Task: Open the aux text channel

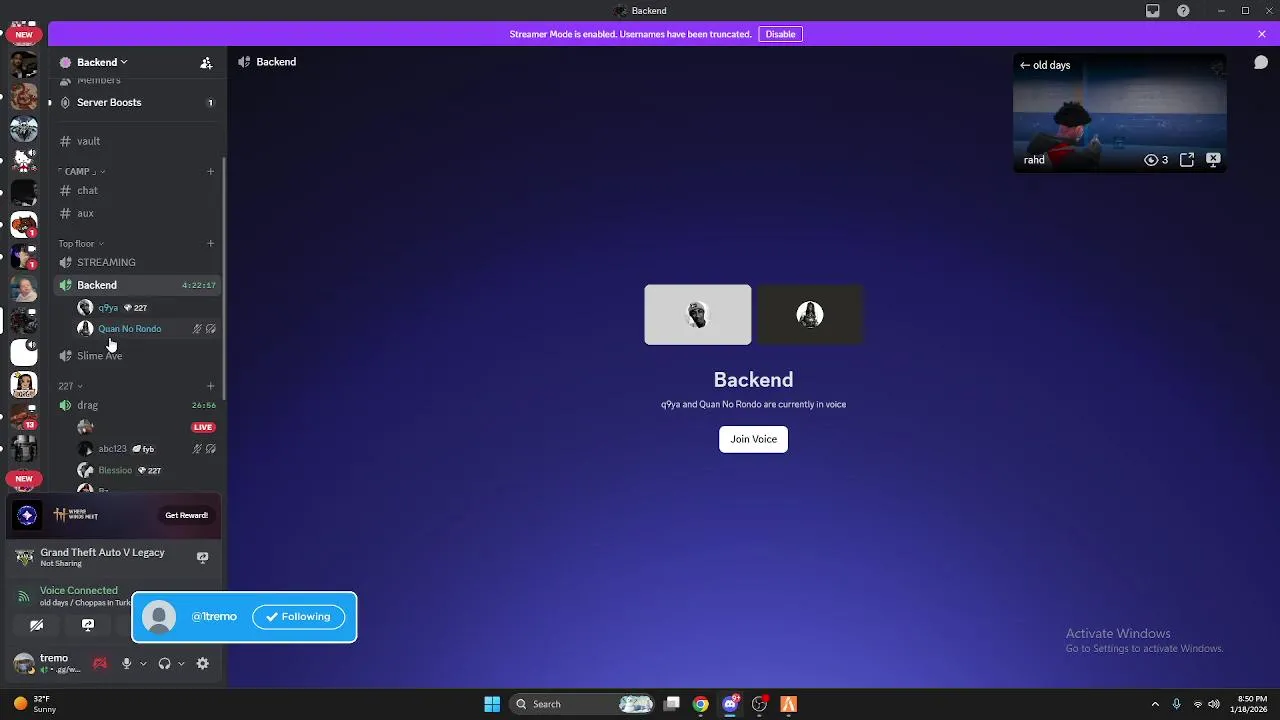Action: (x=136, y=213)
